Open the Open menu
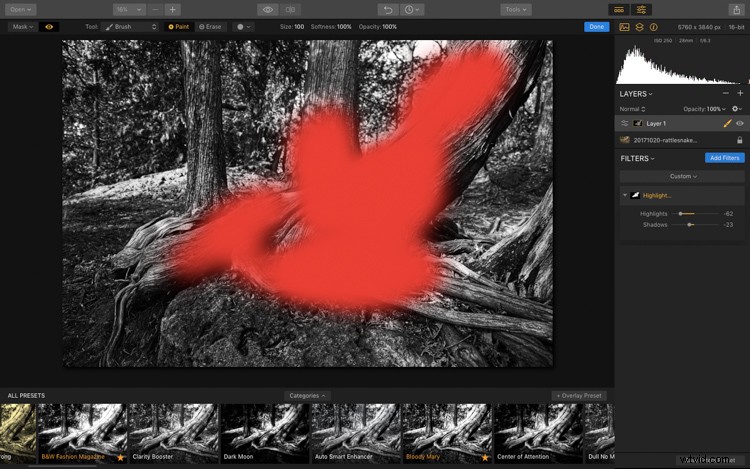The image size is (750, 469). [x=20, y=10]
